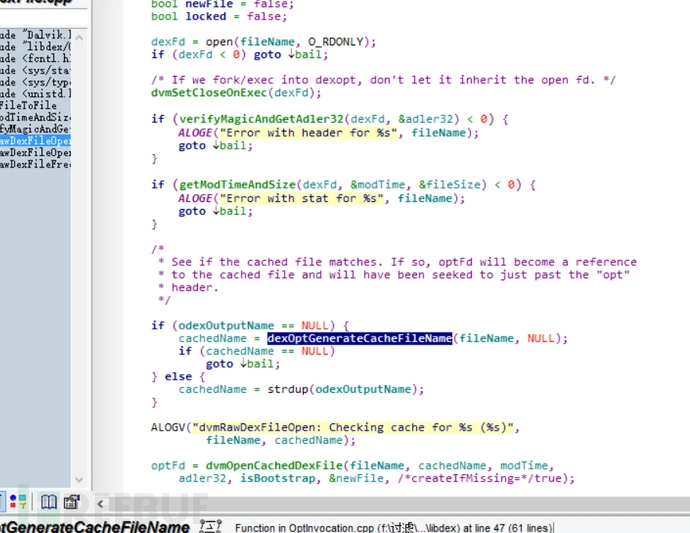Select the "libdex/" include row in symbol list
This screenshot has height=533, width=690.
tap(35, 47)
